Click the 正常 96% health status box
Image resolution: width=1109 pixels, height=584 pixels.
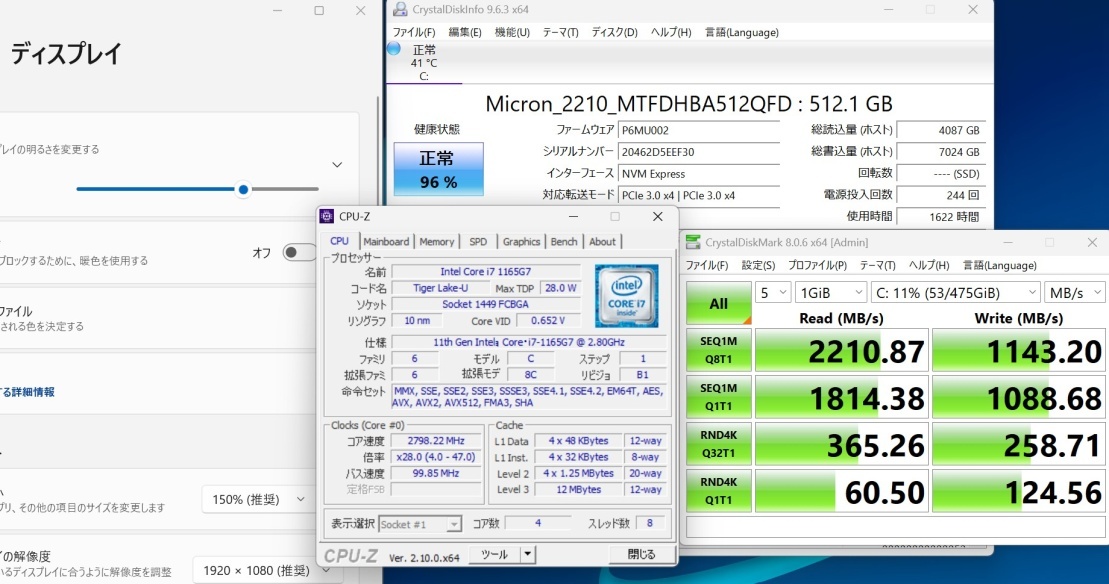coord(438,169)
